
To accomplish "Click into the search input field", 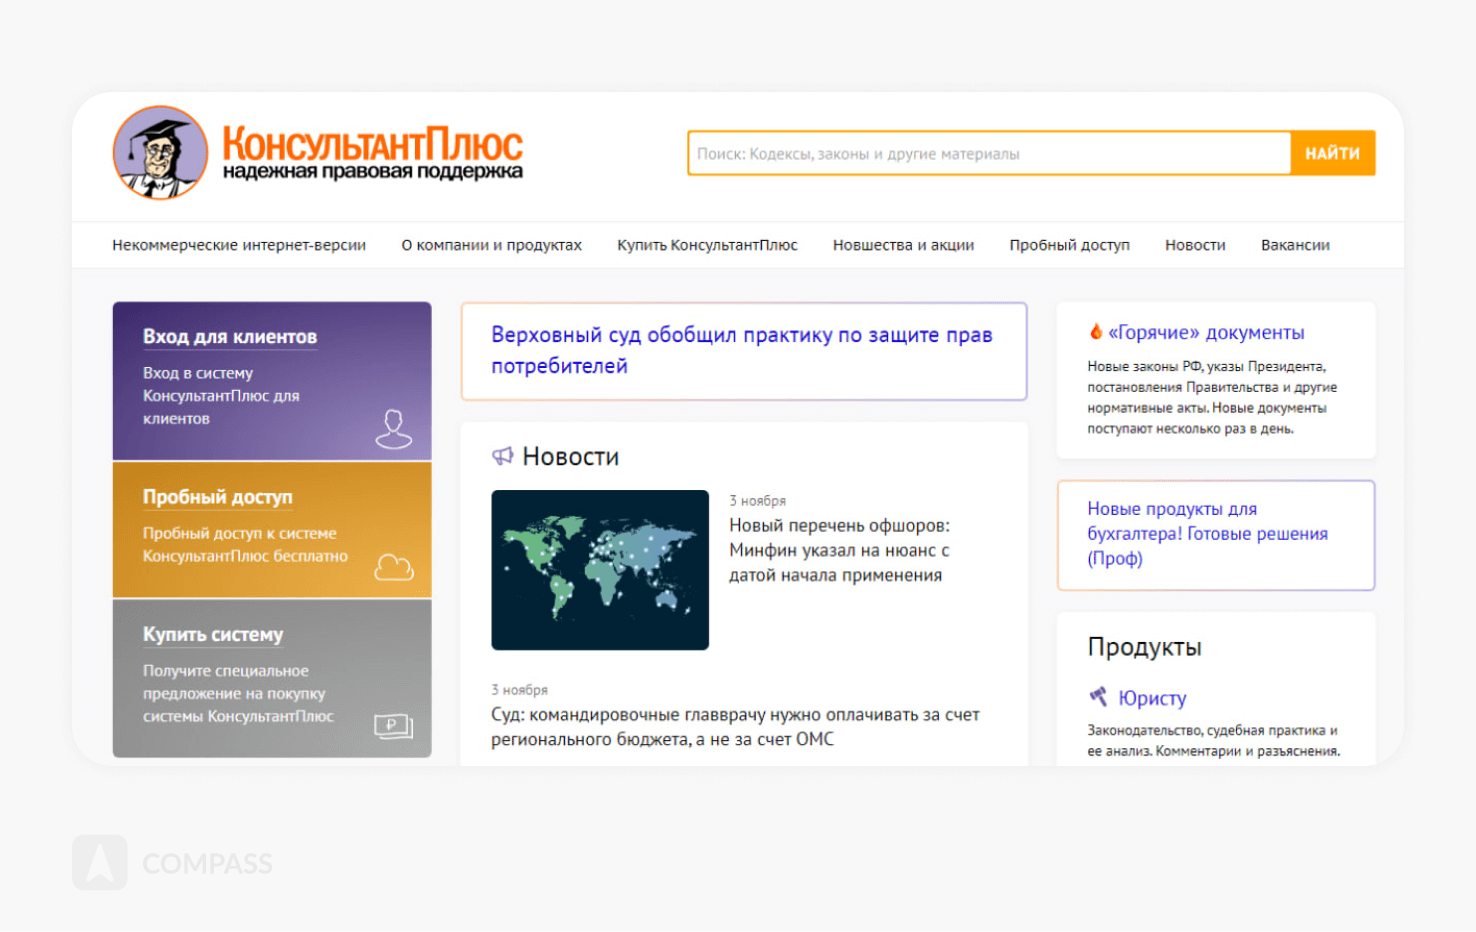I will (988, 154).
